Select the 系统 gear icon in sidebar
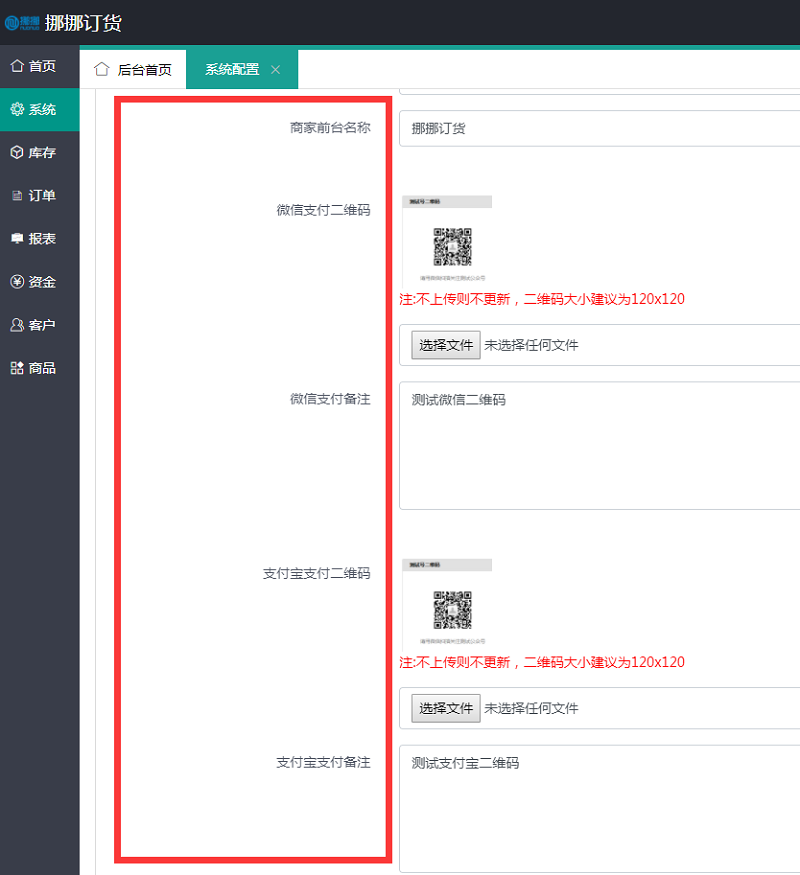The height and width of the screenshot is (875, 800). (x=17, y=109)
